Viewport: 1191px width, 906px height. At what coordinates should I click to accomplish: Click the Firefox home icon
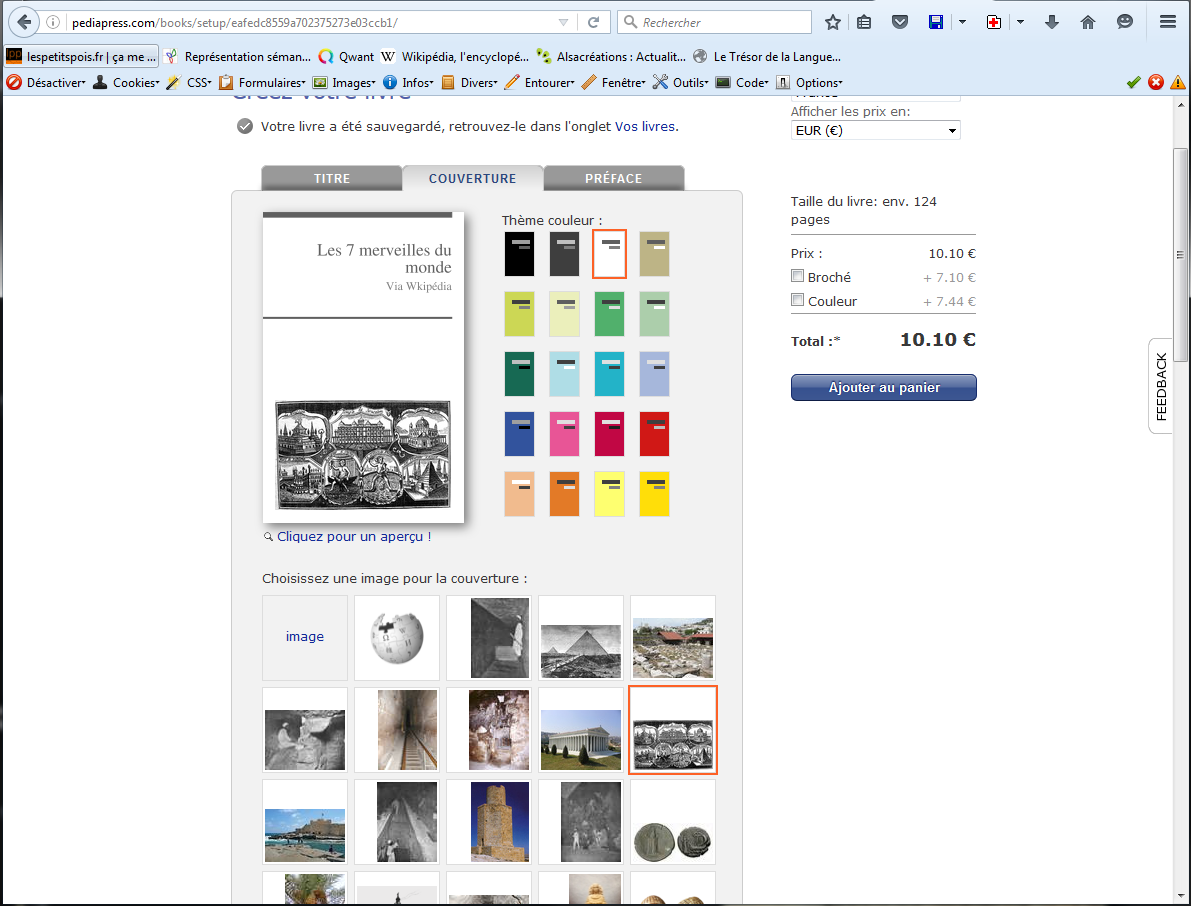click(x=1088, y=22)
